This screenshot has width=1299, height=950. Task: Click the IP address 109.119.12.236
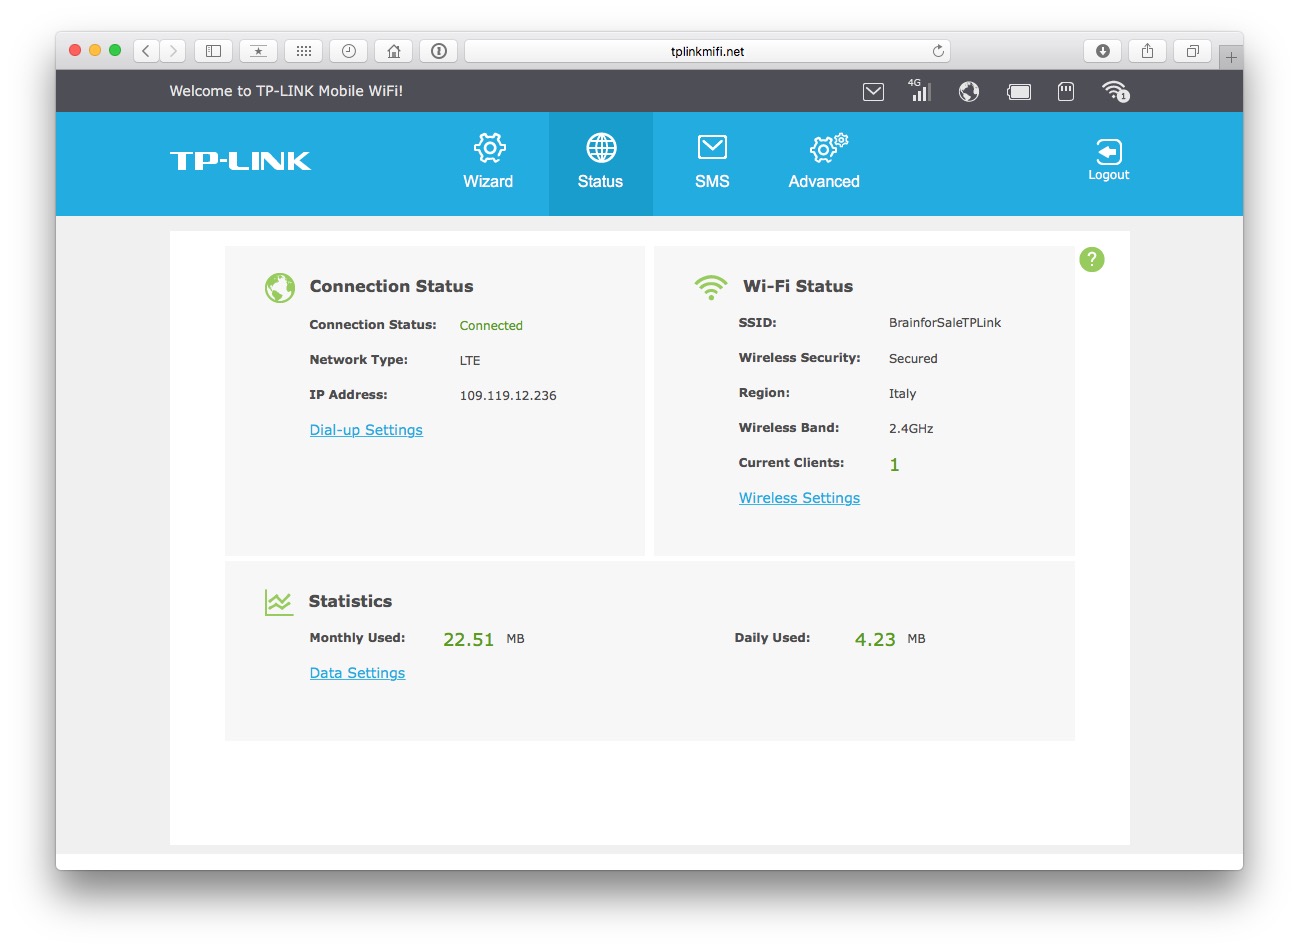pyautogui.click(x=508, y=396)
